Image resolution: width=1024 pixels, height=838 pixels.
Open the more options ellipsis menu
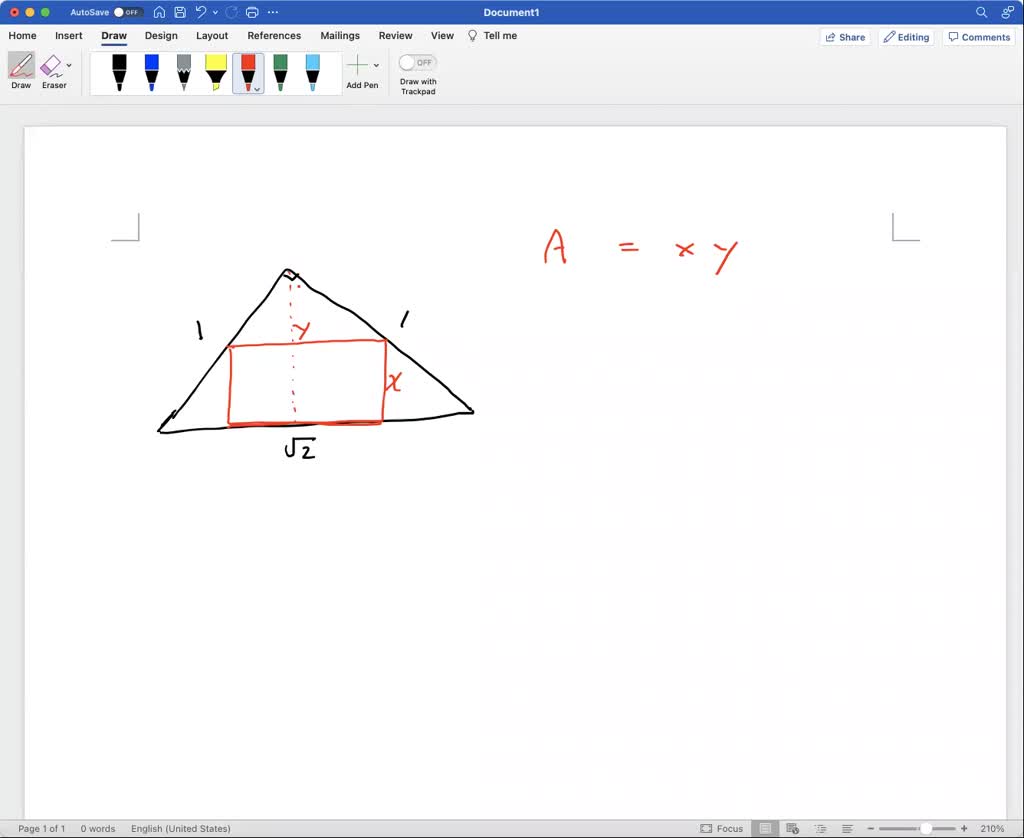(x=273, y=12)
